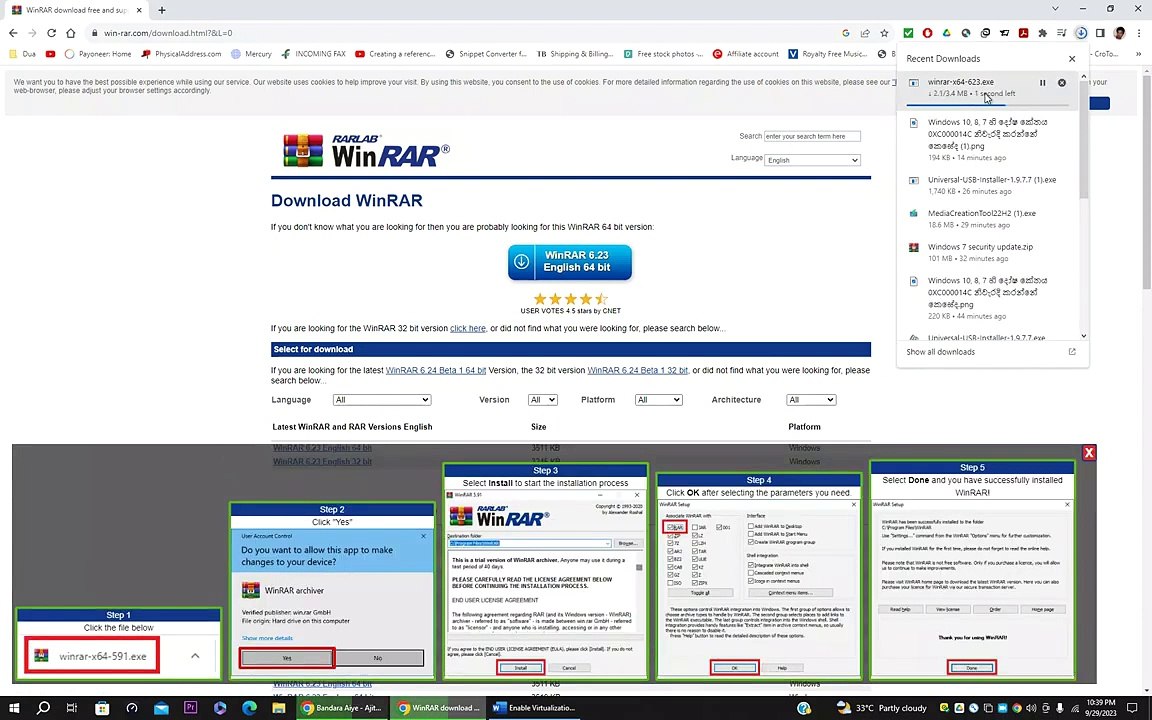Open the Extensions puzzle icon
The height and width of the screenshot is (720, 1152).
[x=1043, y=33]
